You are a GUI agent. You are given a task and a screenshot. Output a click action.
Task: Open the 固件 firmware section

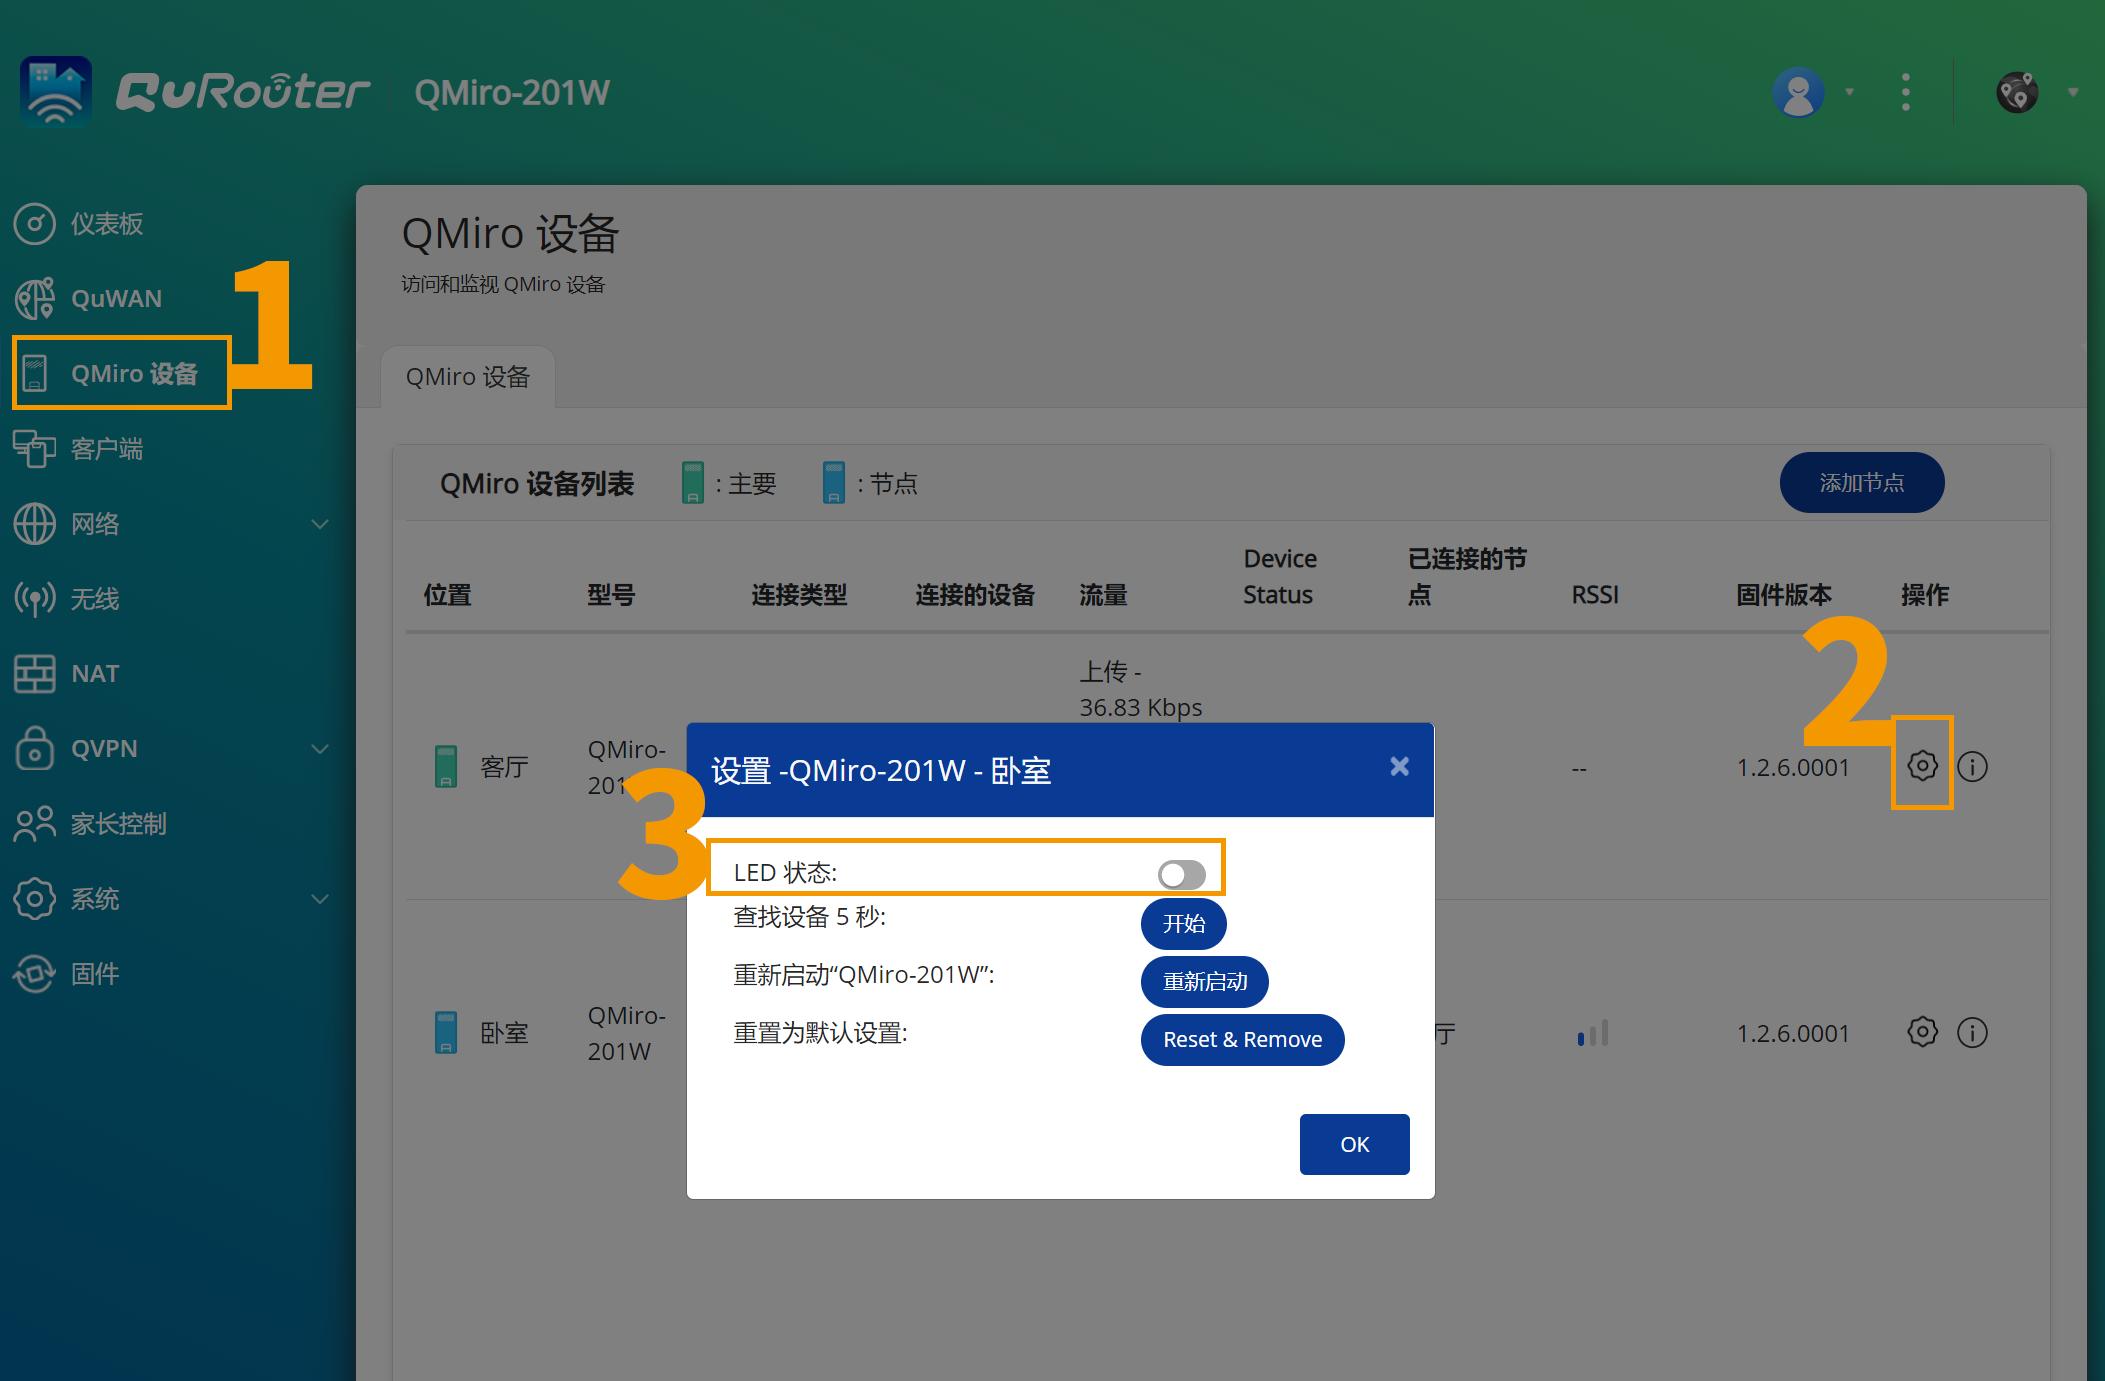pyautogui.click(x=35, y=973)
